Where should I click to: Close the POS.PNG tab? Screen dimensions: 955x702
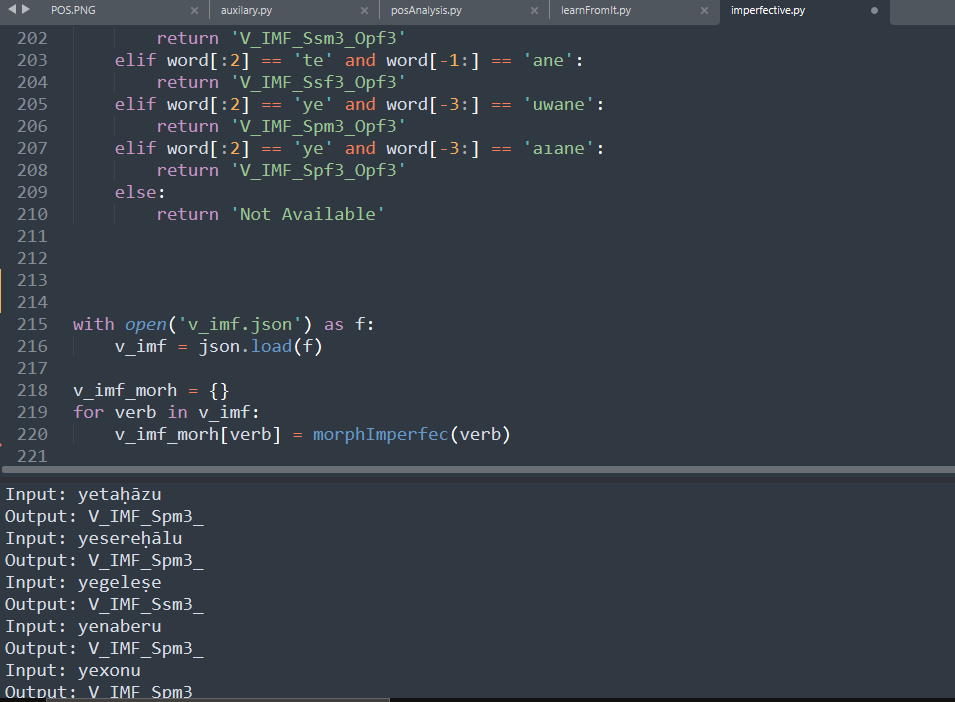tap(194, 11)
